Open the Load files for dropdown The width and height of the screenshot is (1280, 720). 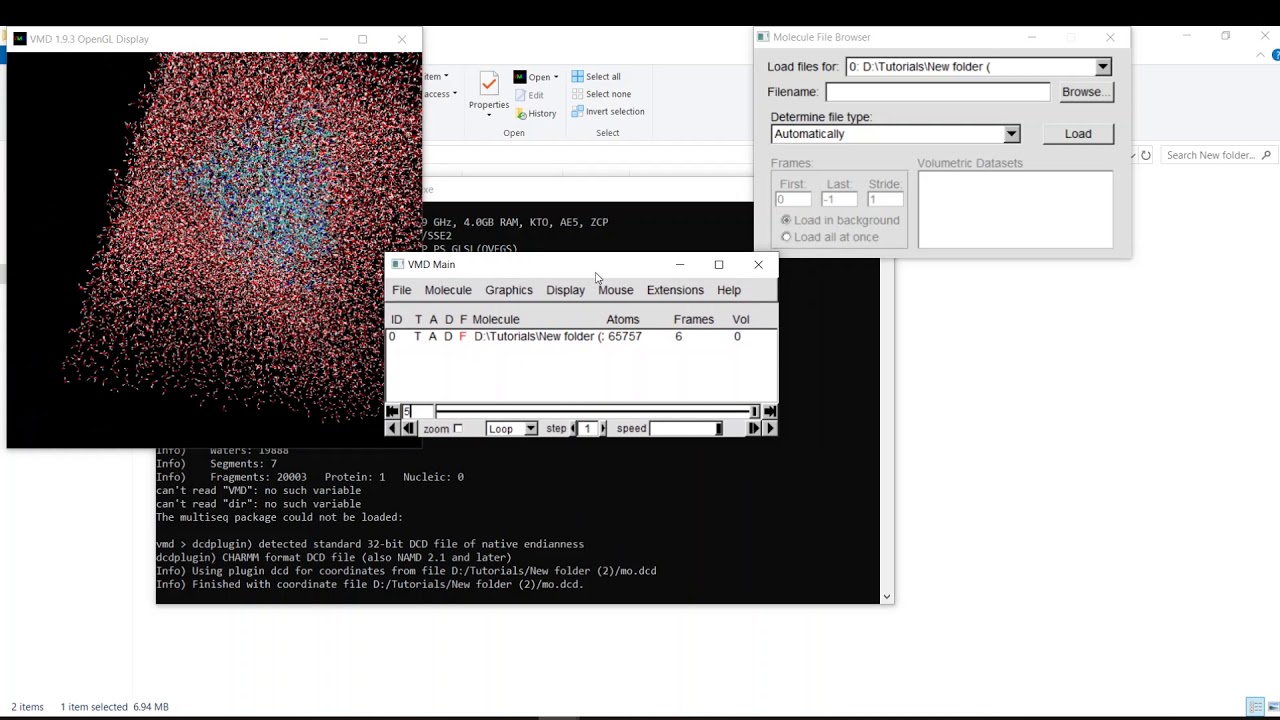pos(979,67)
